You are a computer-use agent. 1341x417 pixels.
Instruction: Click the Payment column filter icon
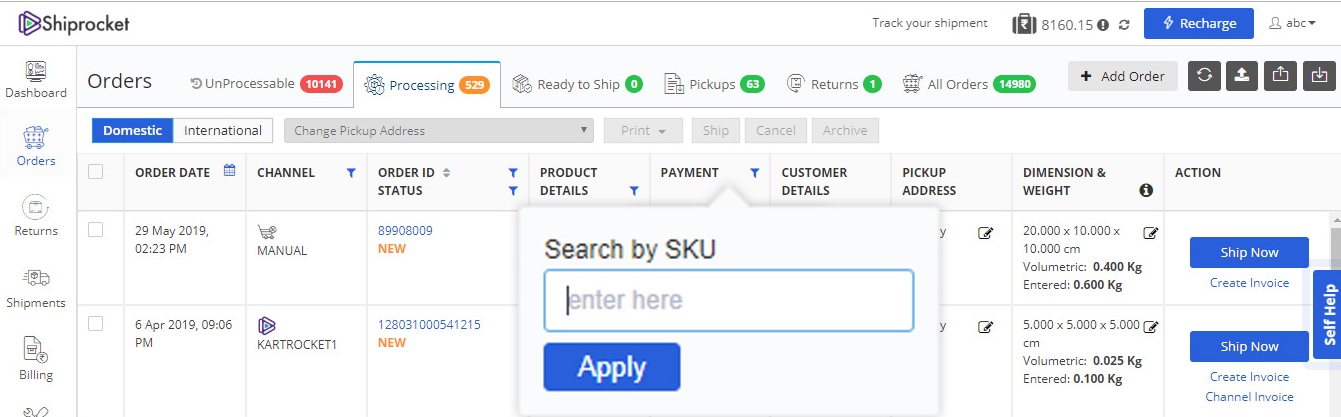754,172
